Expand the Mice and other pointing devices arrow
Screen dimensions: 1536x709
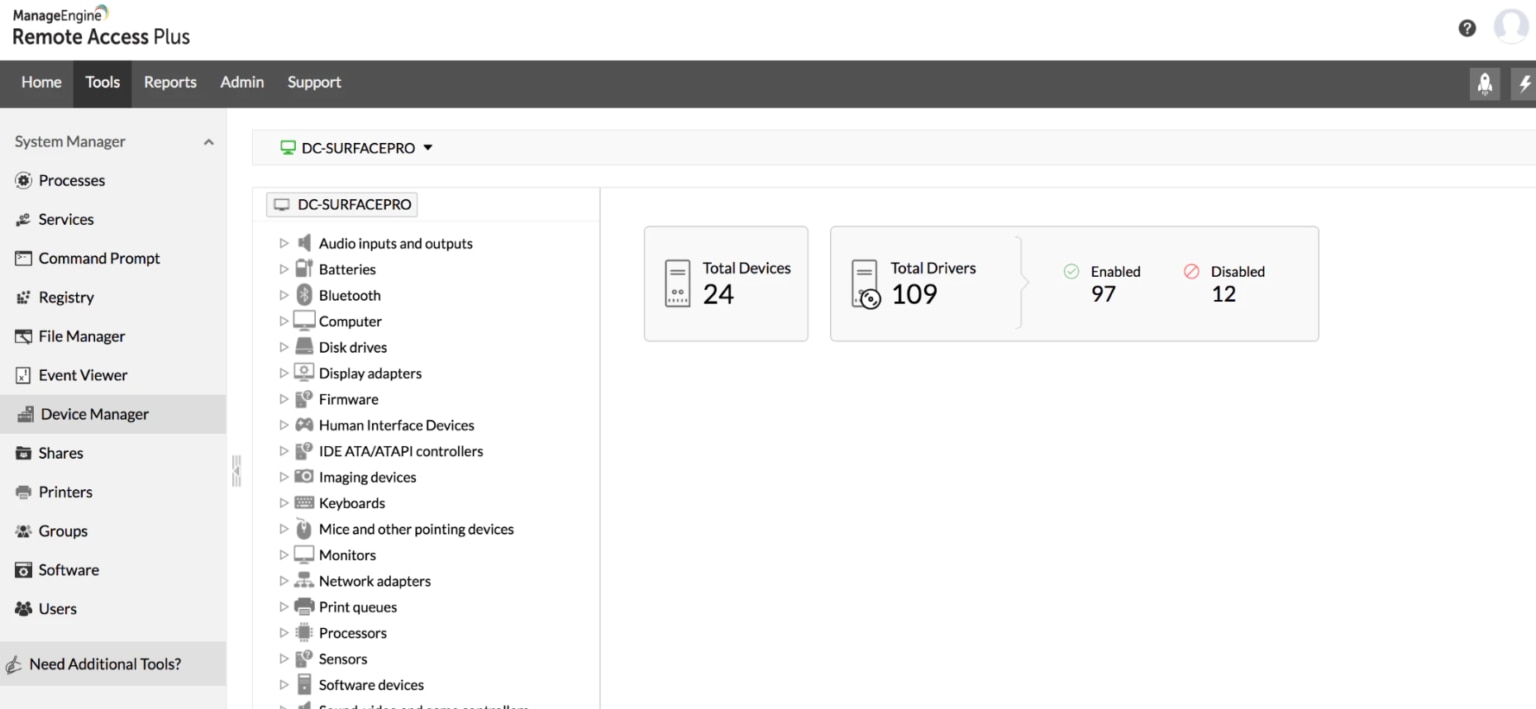[x=284, y=529]
